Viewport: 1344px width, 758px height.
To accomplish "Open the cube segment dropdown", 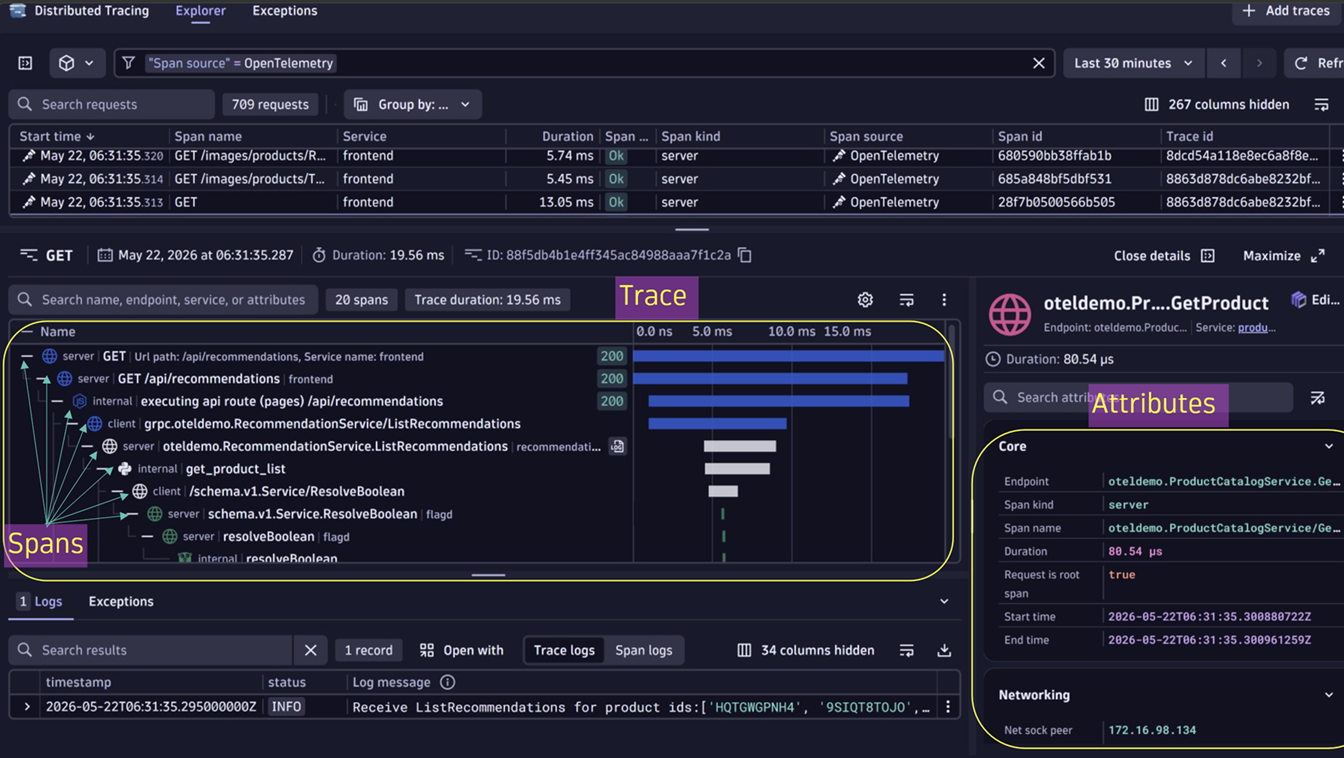I will tap(76, 63).
